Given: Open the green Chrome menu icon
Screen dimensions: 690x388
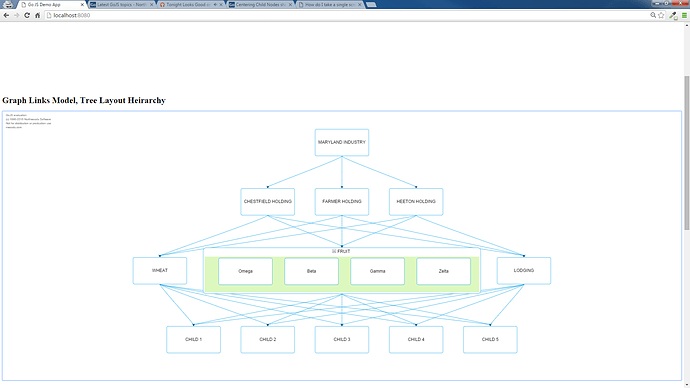Looking at the screenshot, I should point(684,15).
